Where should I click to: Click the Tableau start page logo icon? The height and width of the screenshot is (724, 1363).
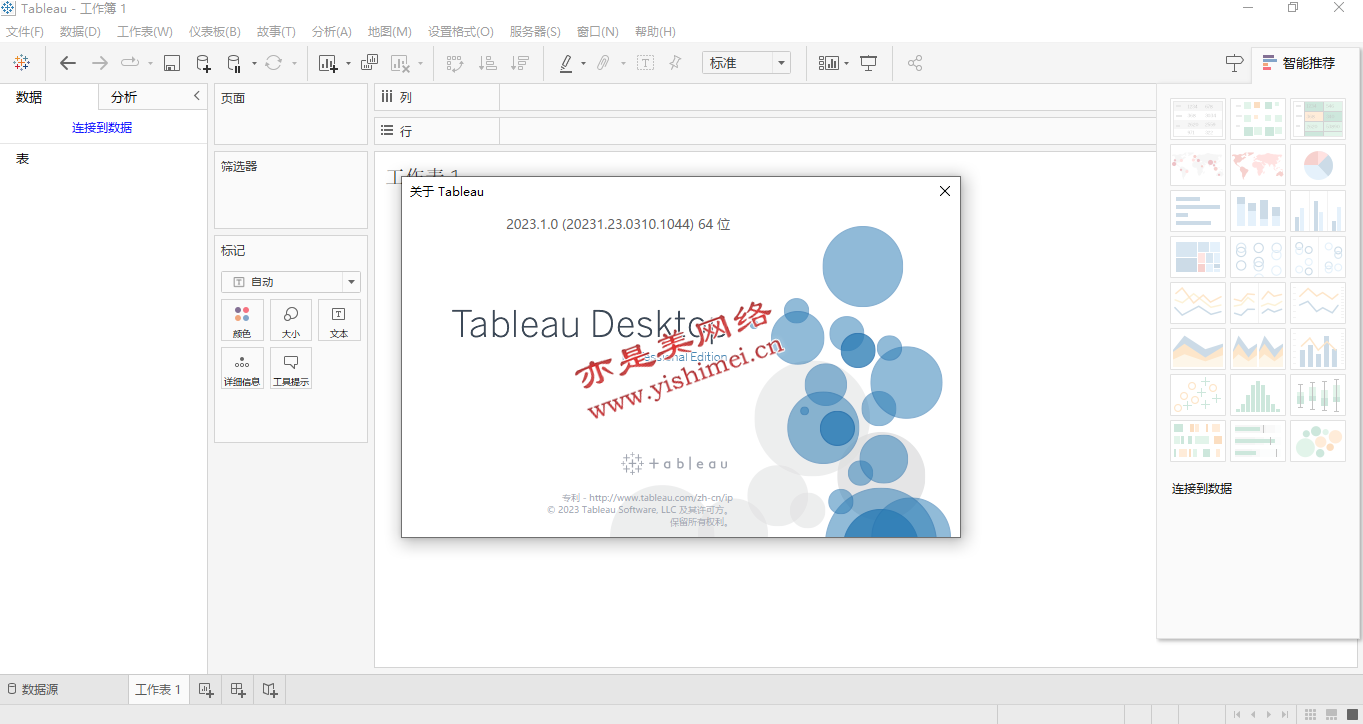[21, 63]
